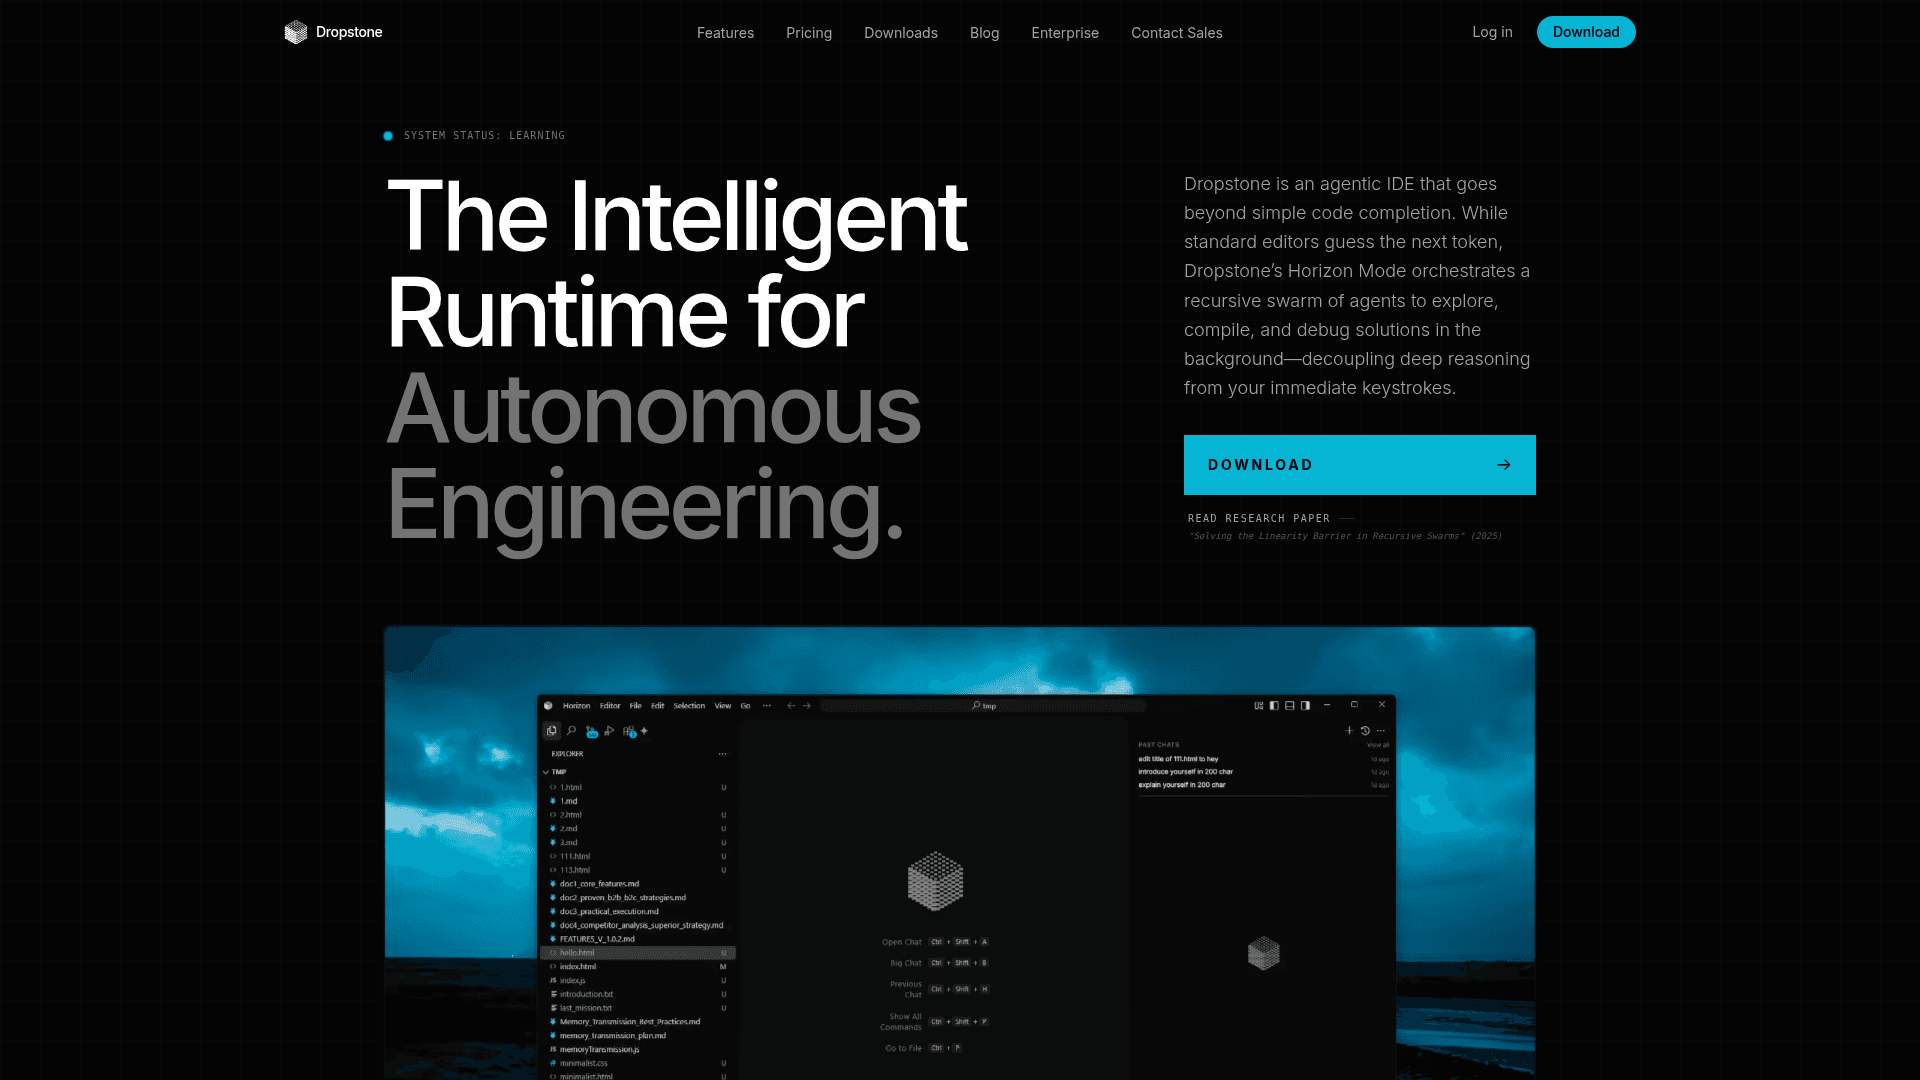
Task: Open the Enterprise navigation item
Action: pyautogui.click(x=1064, y=33)
